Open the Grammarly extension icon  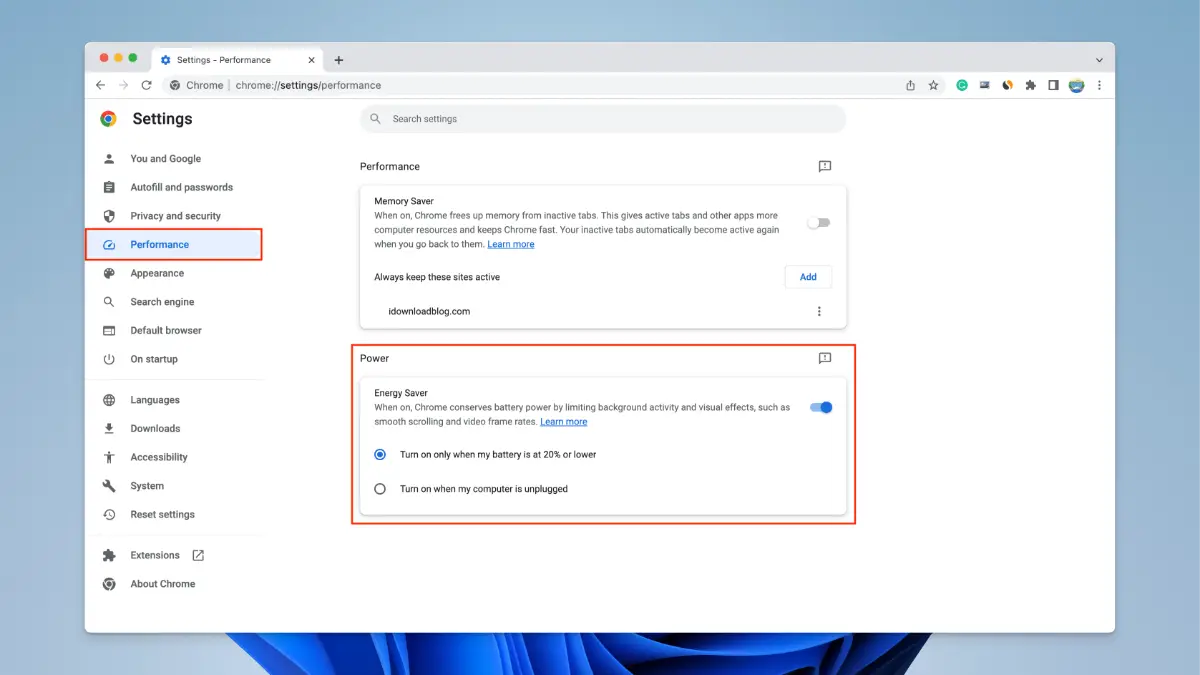click(x=962, y=85)
